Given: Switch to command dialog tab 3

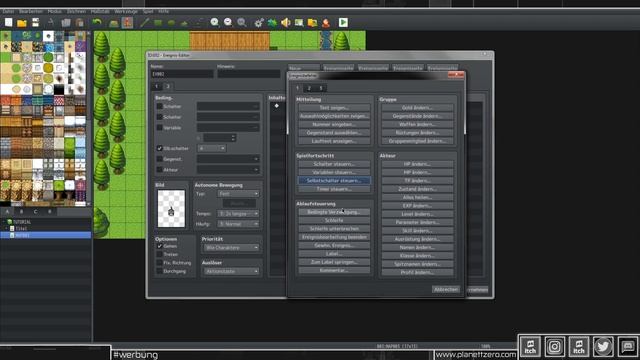Looking at the screenshot, I should pyautogui.click(x=321, y=88).
